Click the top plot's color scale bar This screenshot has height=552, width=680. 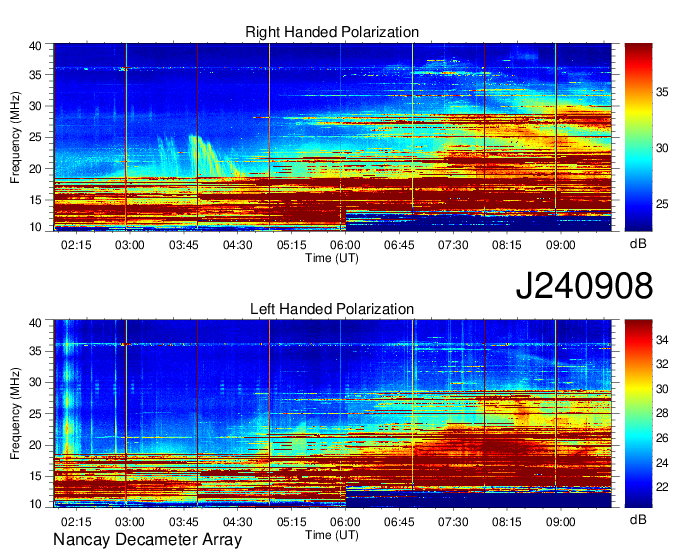pyautogui.click(x=638, y=137)
